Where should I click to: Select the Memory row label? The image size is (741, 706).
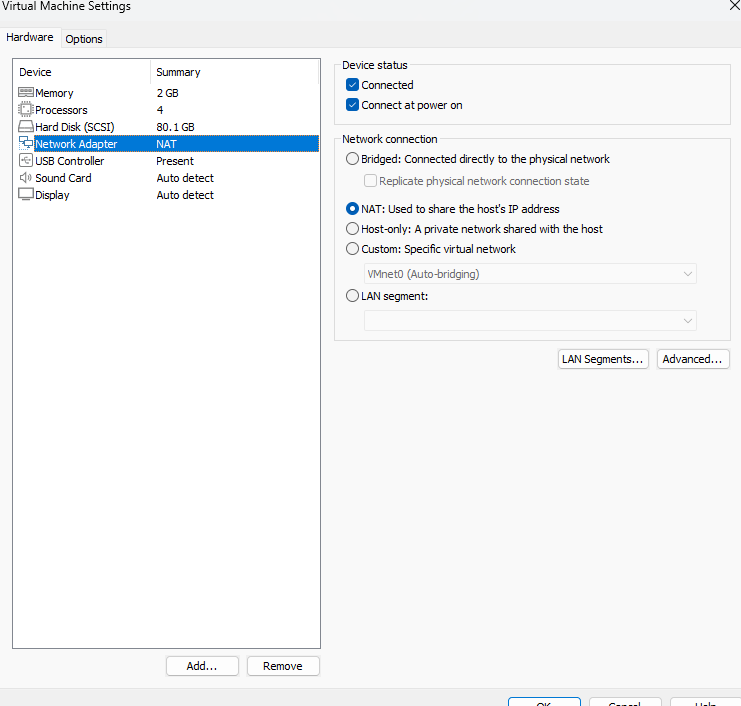pyautogui.click(x=54, y=93)
